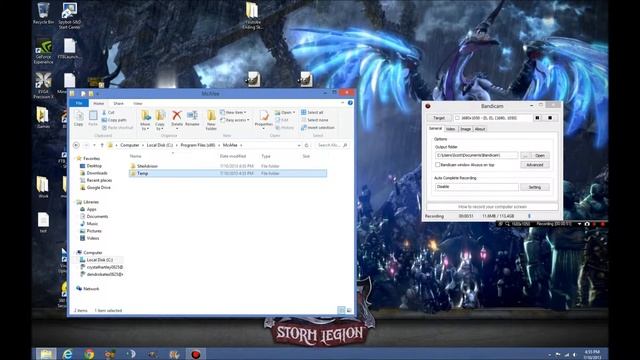The height and width of the screenshot is (360, 640).
Task: Open Documents library in navigation pane
Action: point(97,217)
